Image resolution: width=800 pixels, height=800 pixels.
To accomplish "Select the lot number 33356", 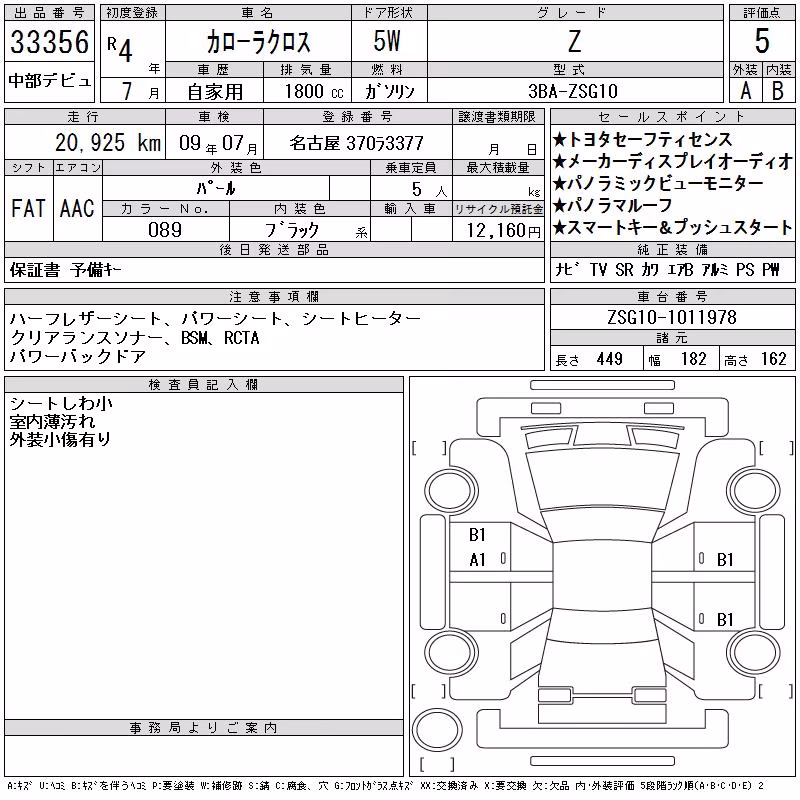I will 49,42.
